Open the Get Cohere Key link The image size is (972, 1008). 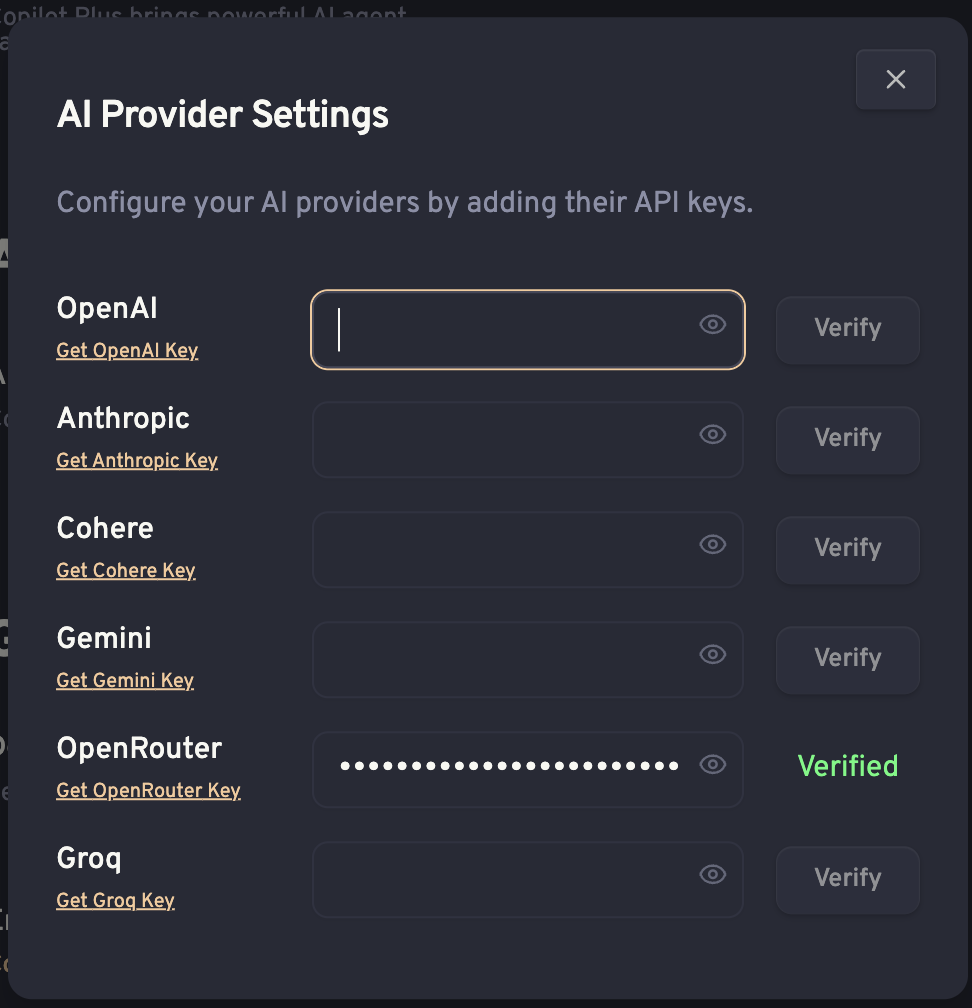(x=126, y=571)
